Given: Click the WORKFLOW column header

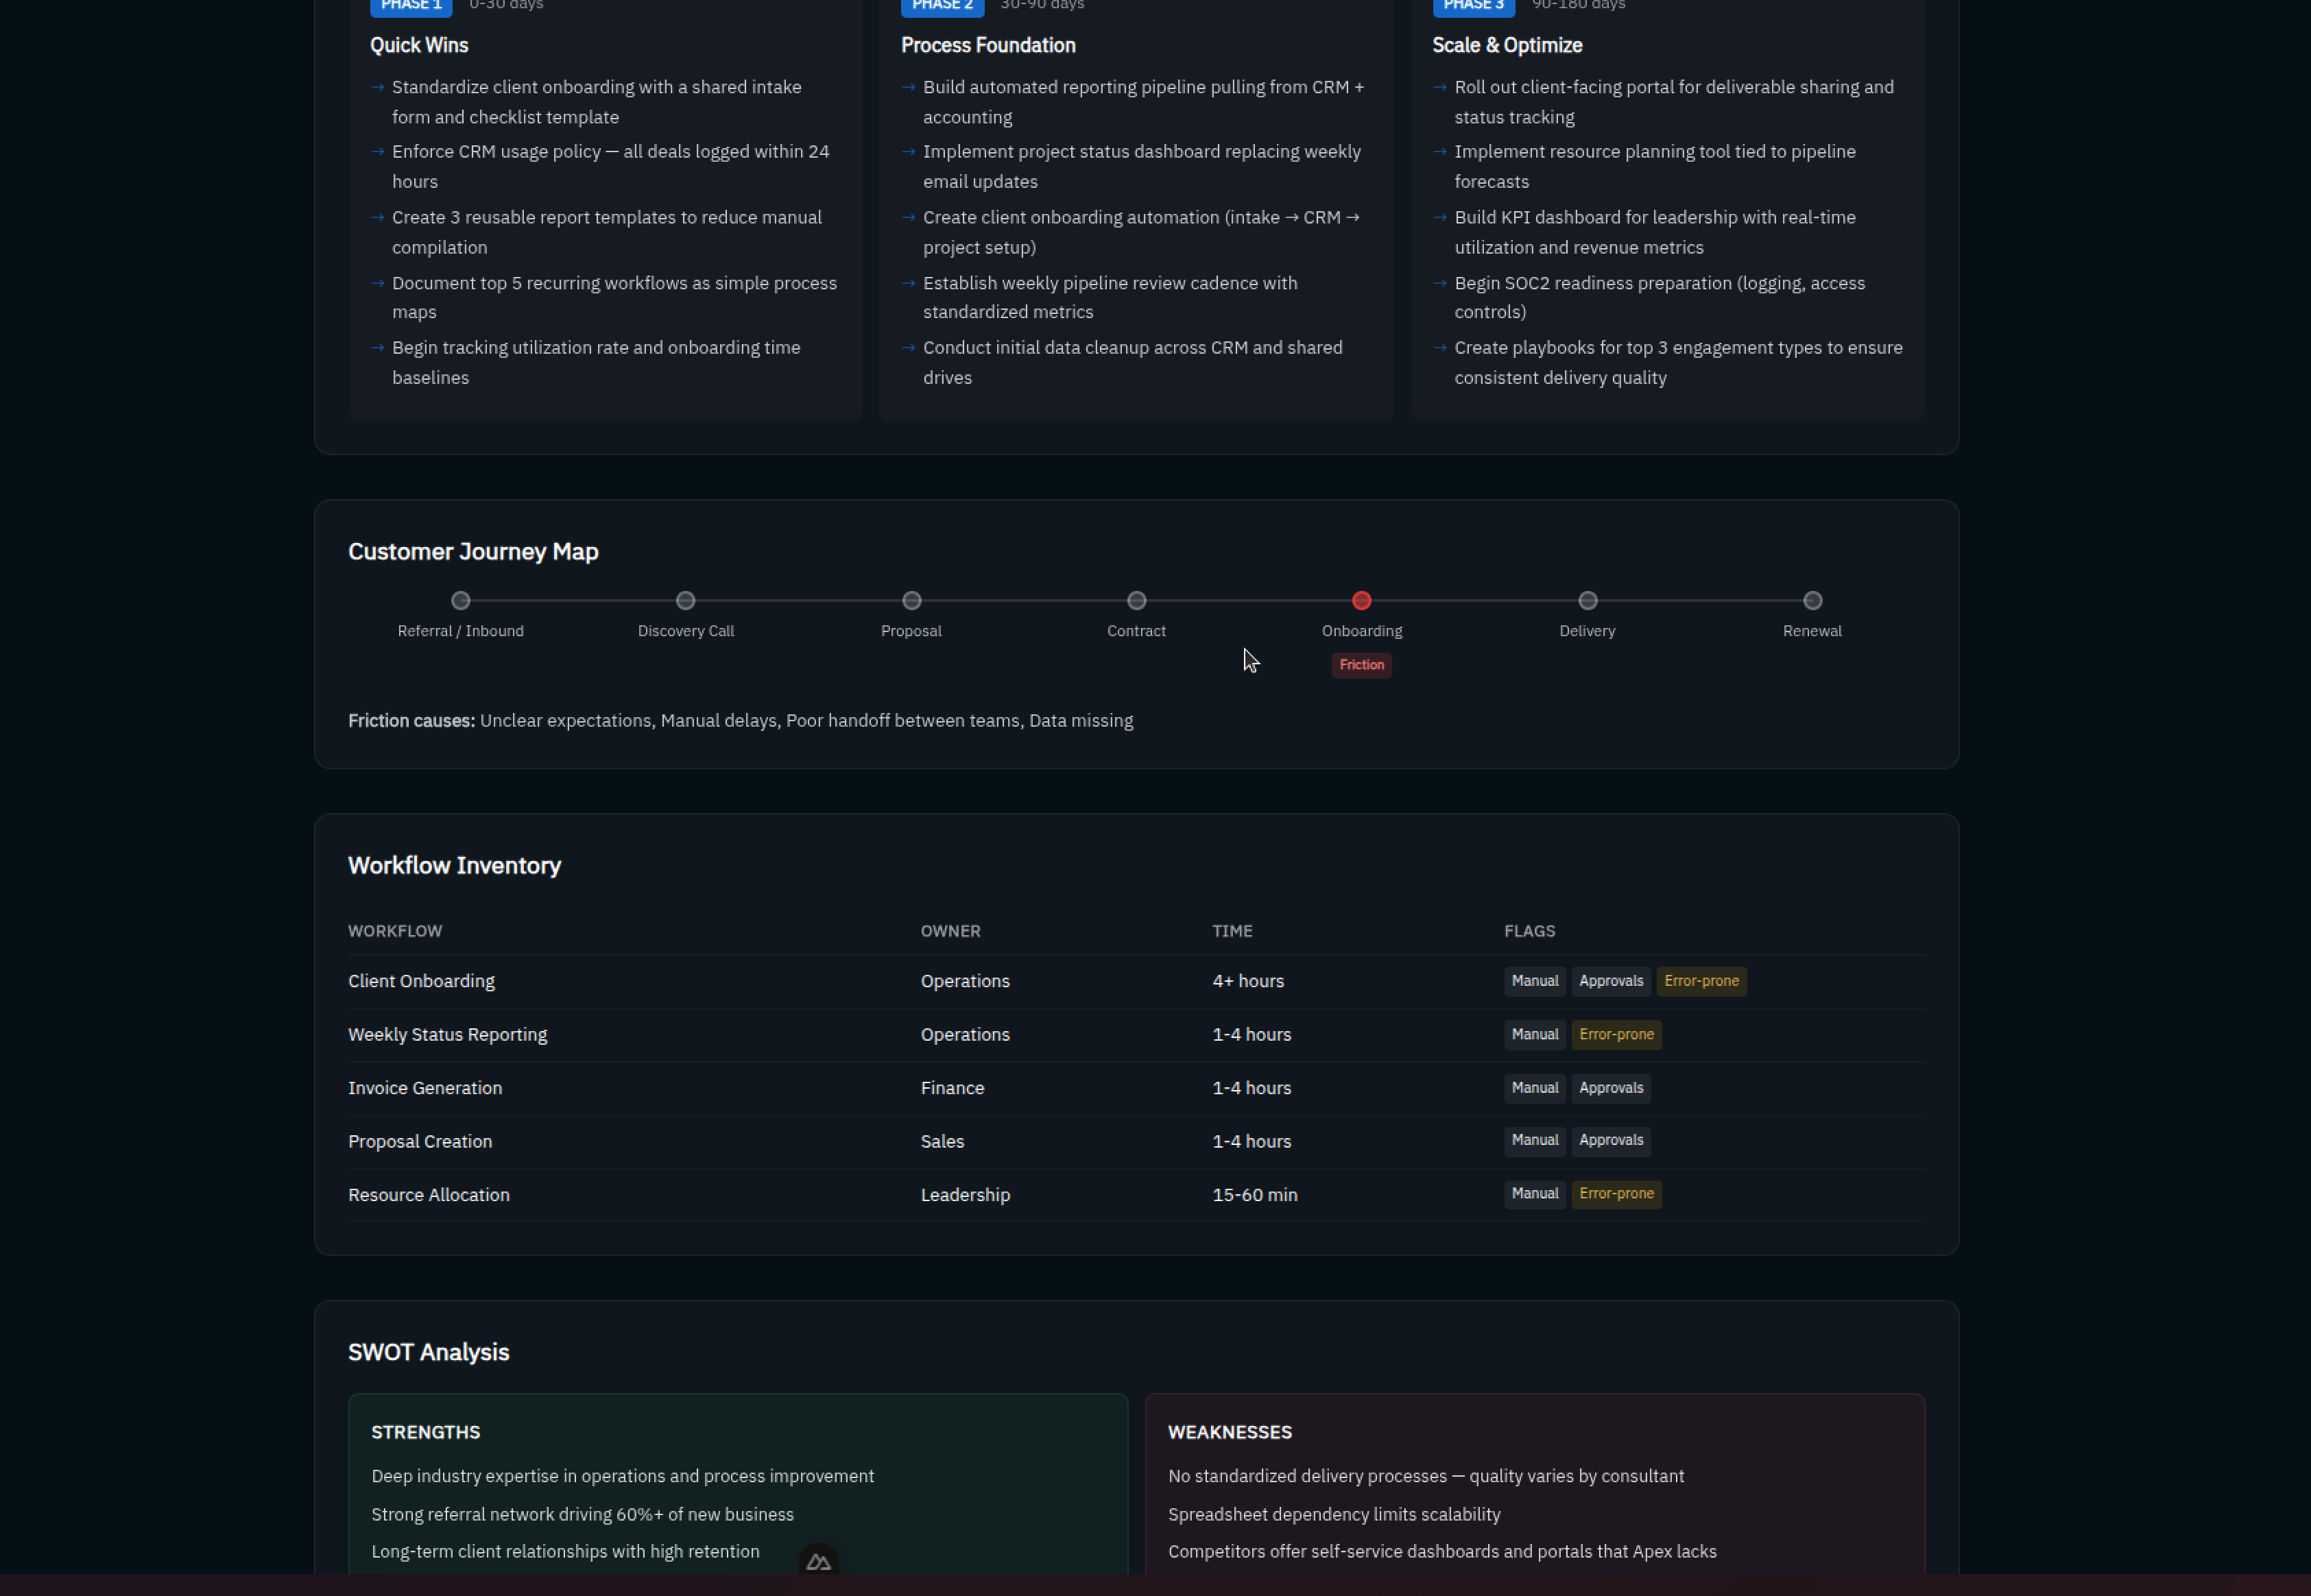Looking at the screenshot, I should click(395, 931).
